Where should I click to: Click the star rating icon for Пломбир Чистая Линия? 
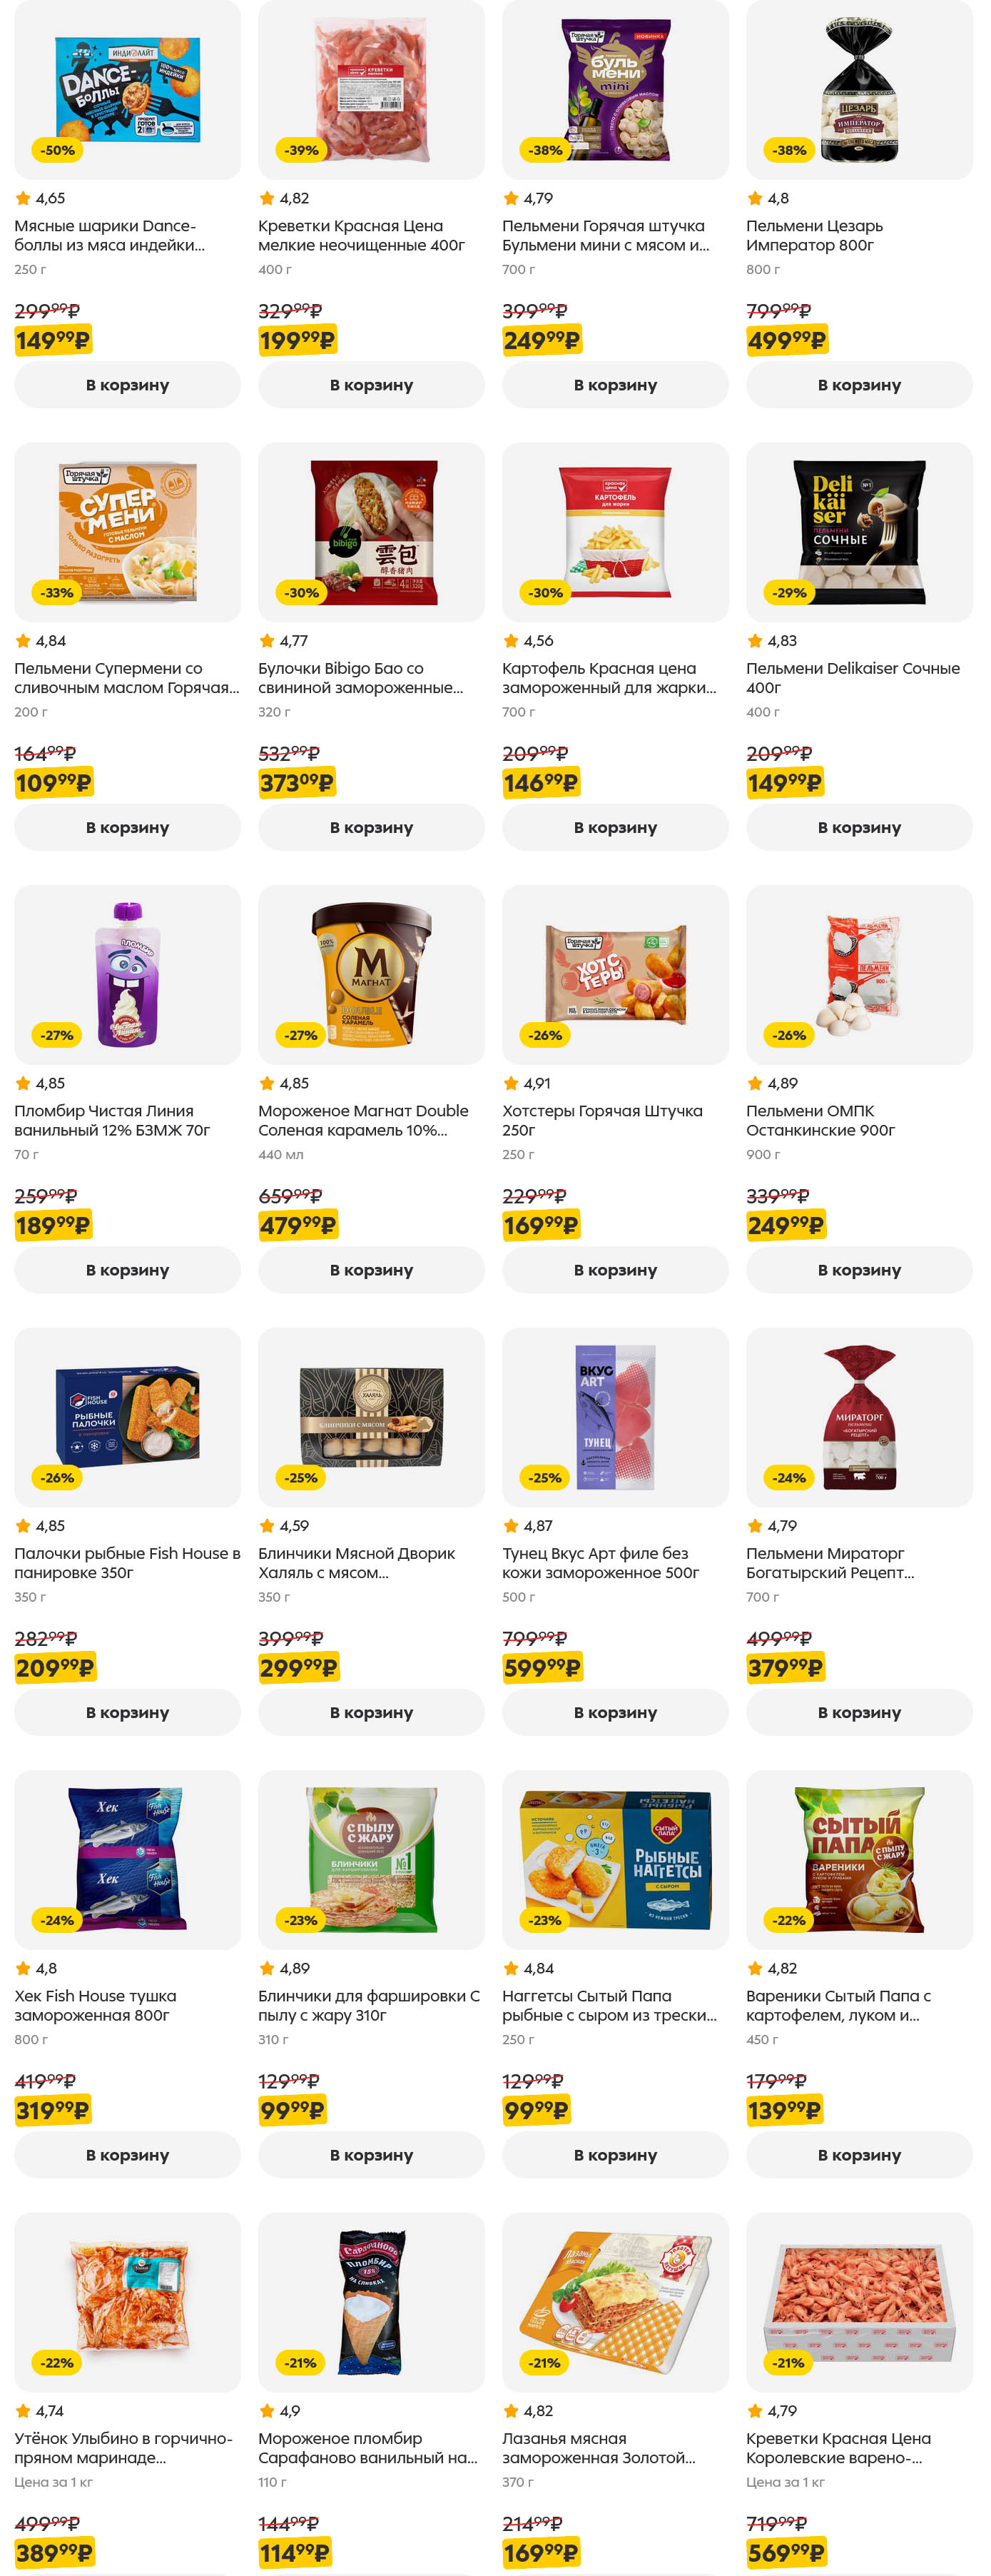coord(22,1083)
